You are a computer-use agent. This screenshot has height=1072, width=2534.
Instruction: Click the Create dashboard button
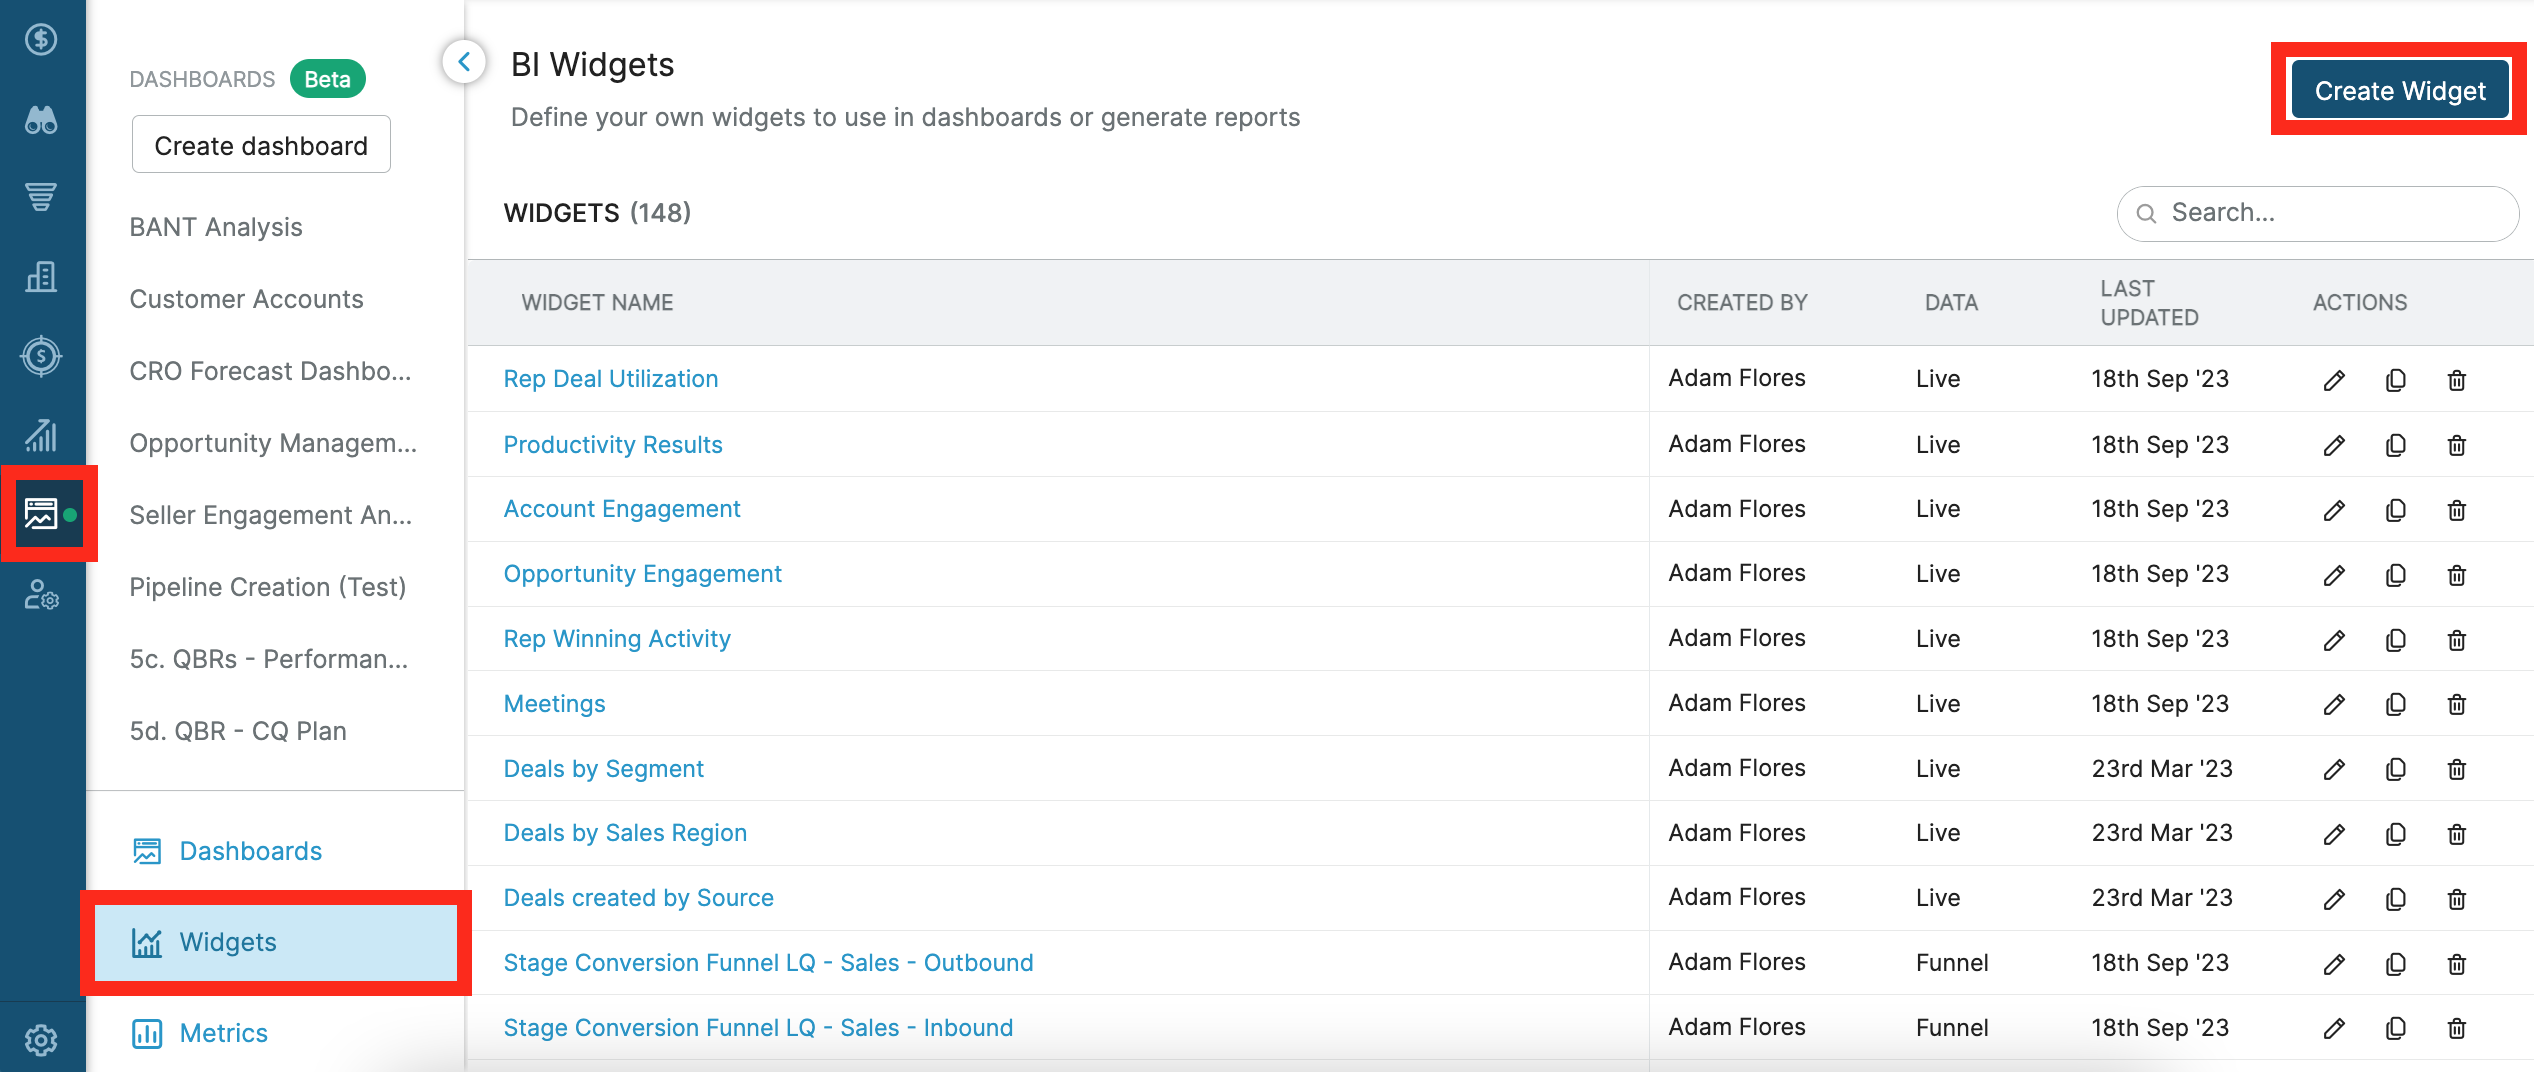[261, 145]
